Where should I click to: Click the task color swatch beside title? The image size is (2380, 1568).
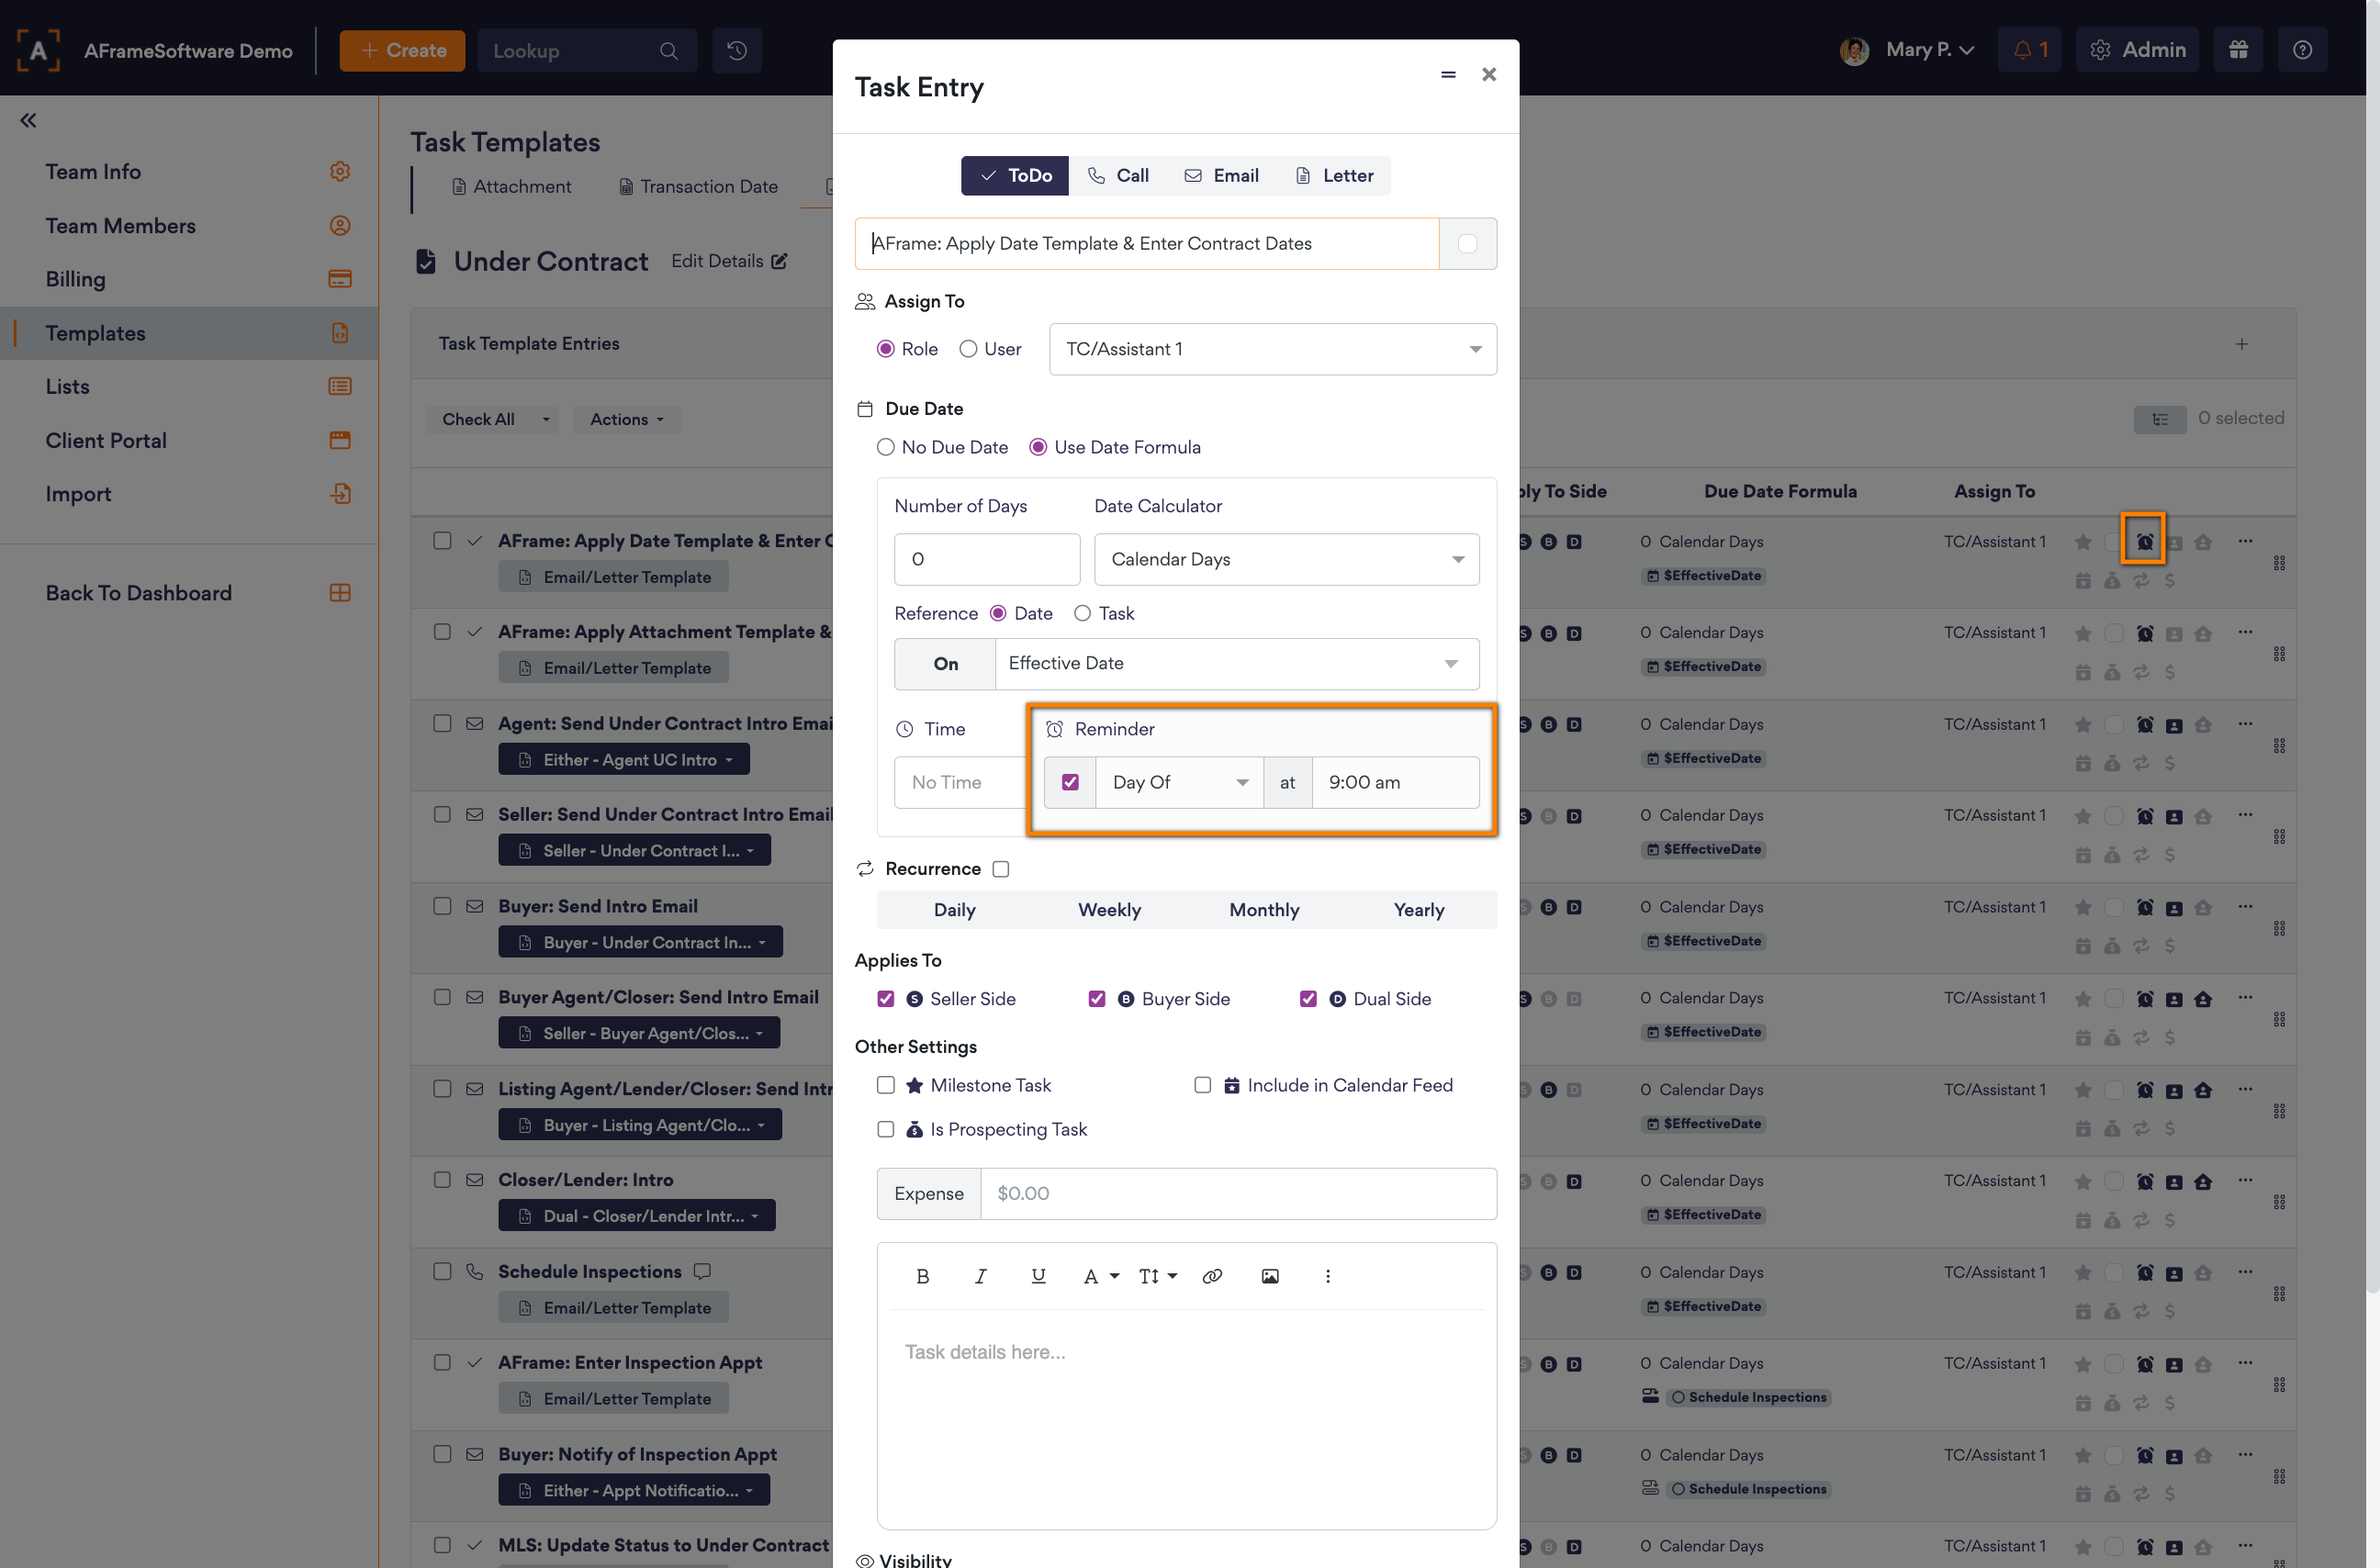[x=1467, y=244]
